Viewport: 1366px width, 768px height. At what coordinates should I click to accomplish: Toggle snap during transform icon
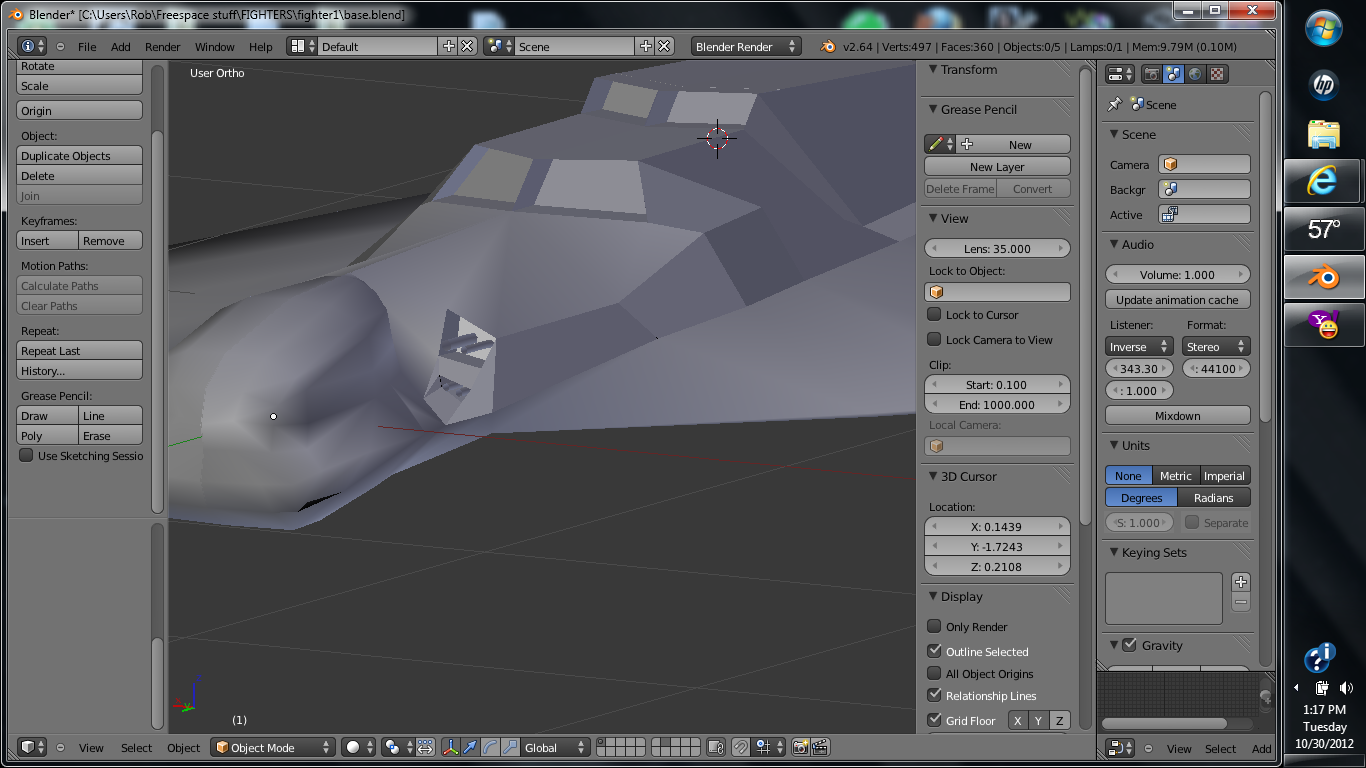point(741,747)
